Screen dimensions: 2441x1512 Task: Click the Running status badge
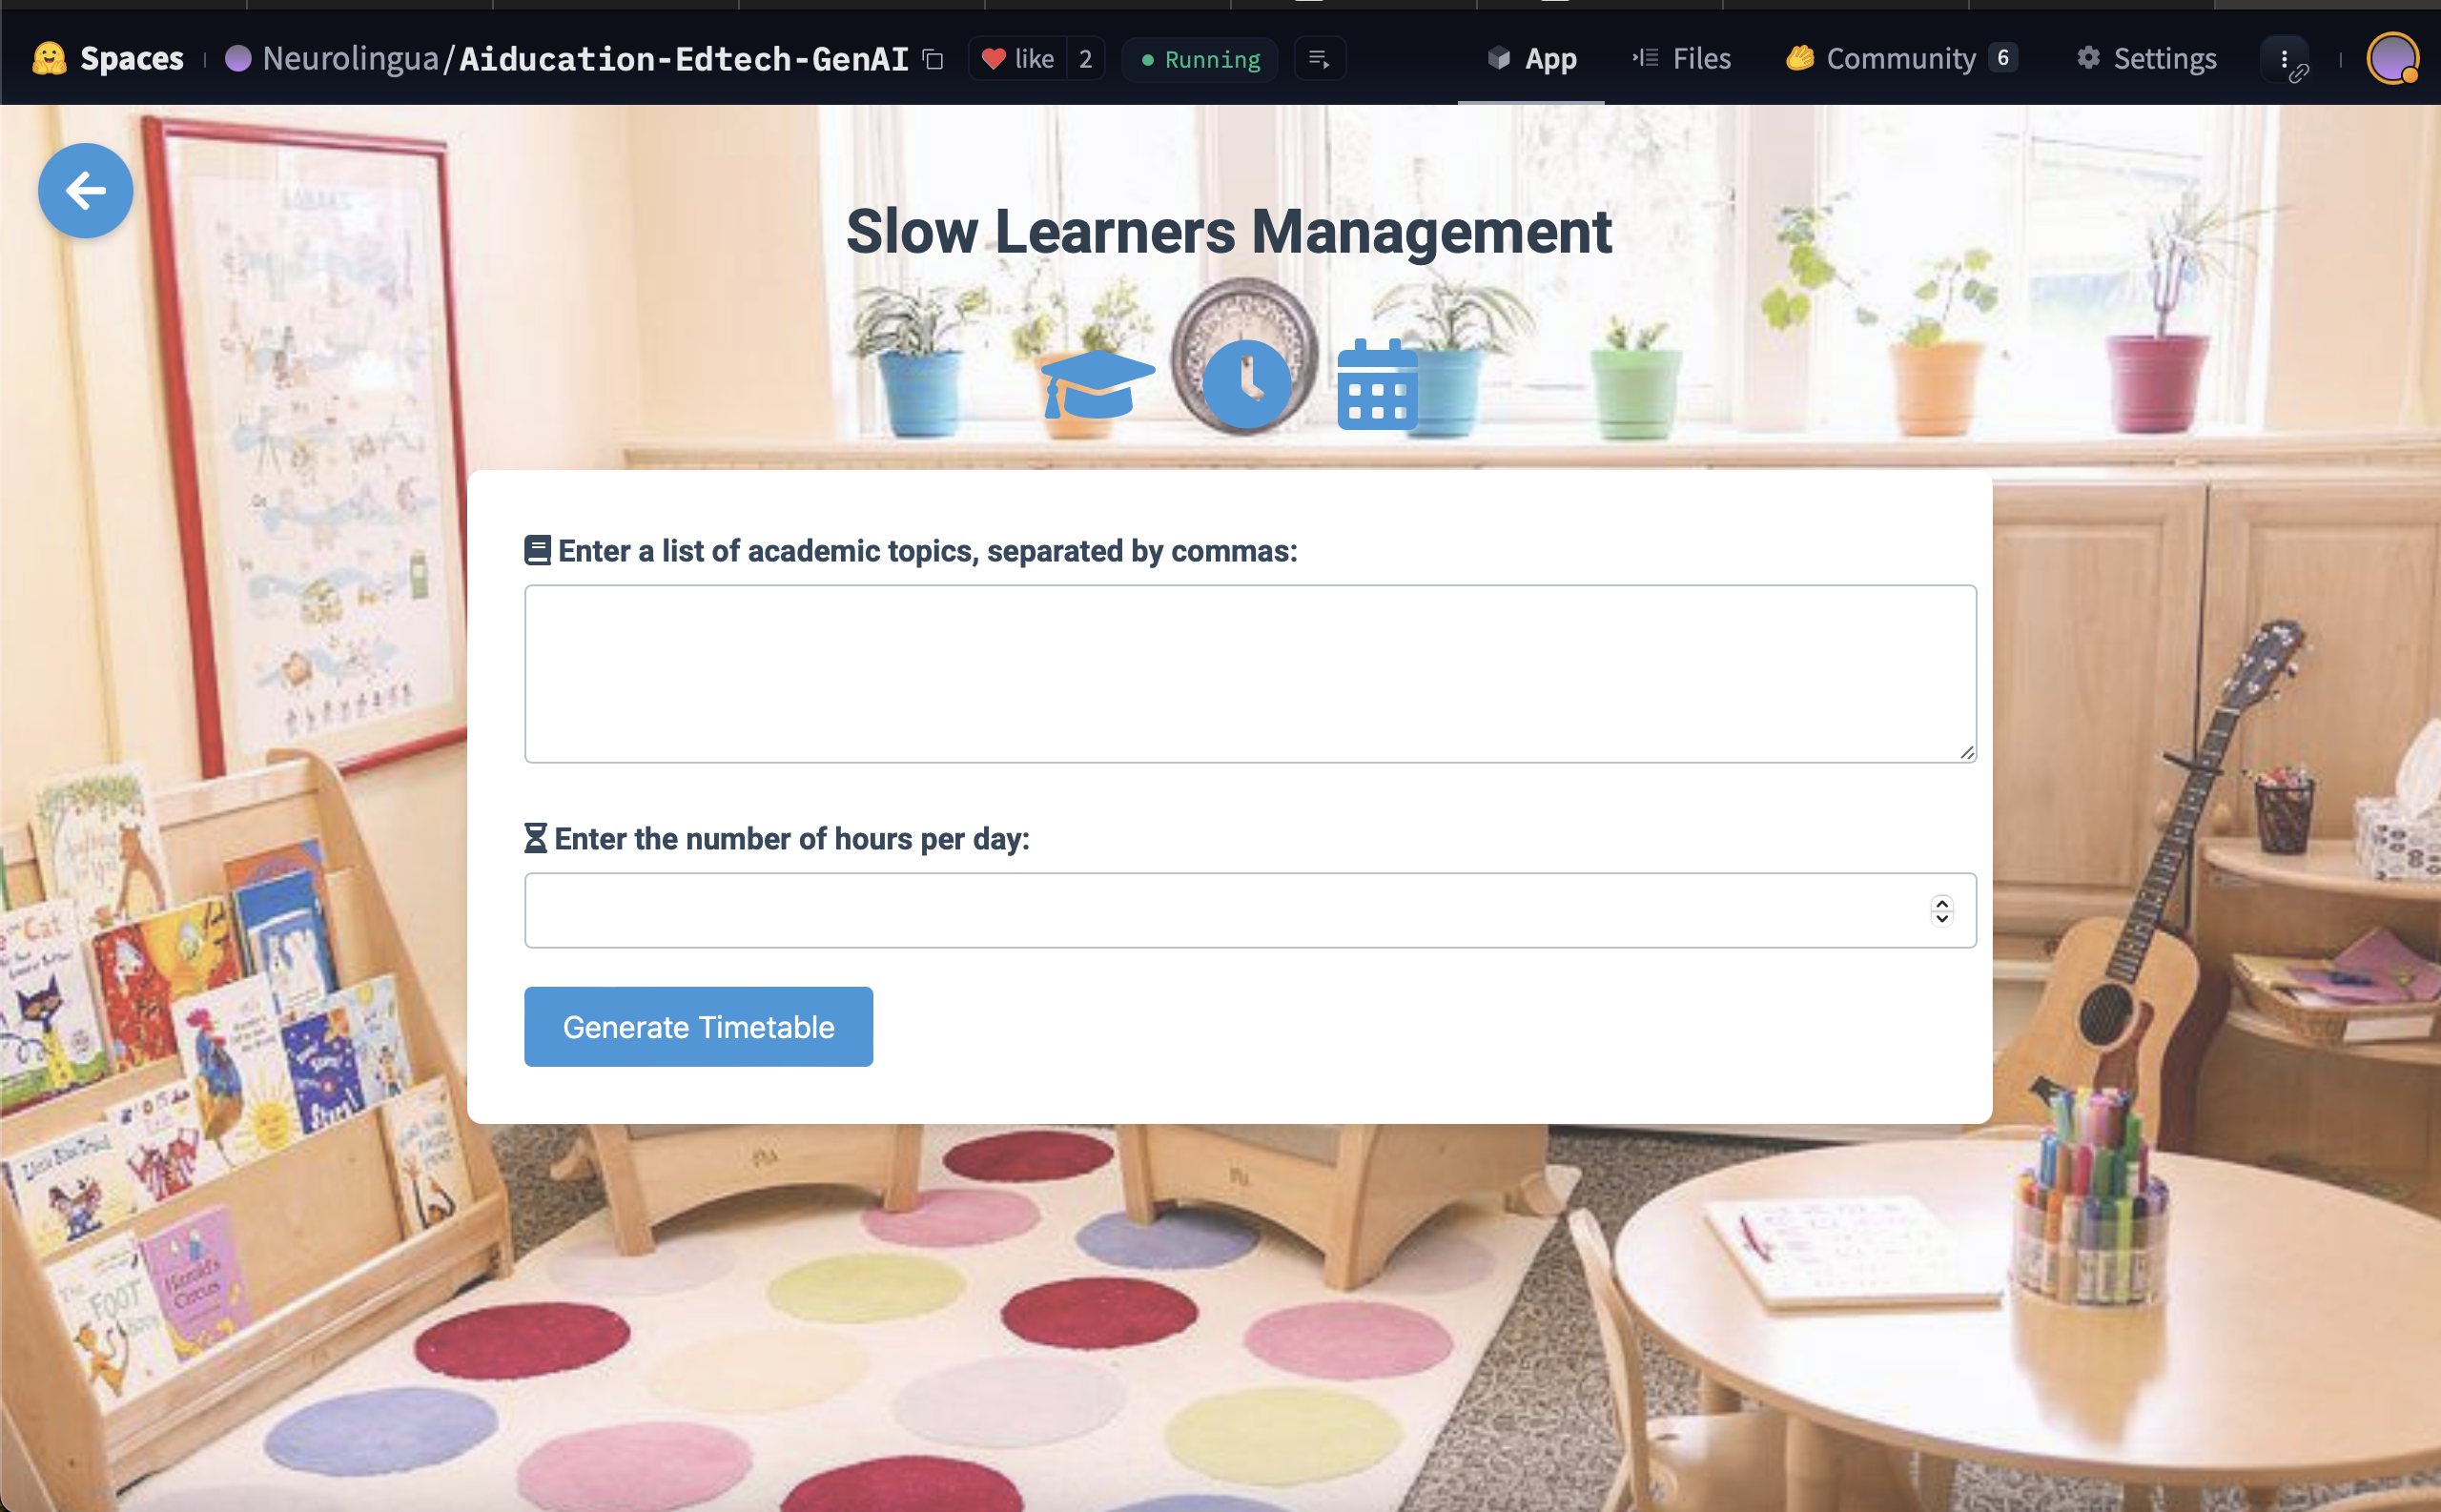[1200, 59]
